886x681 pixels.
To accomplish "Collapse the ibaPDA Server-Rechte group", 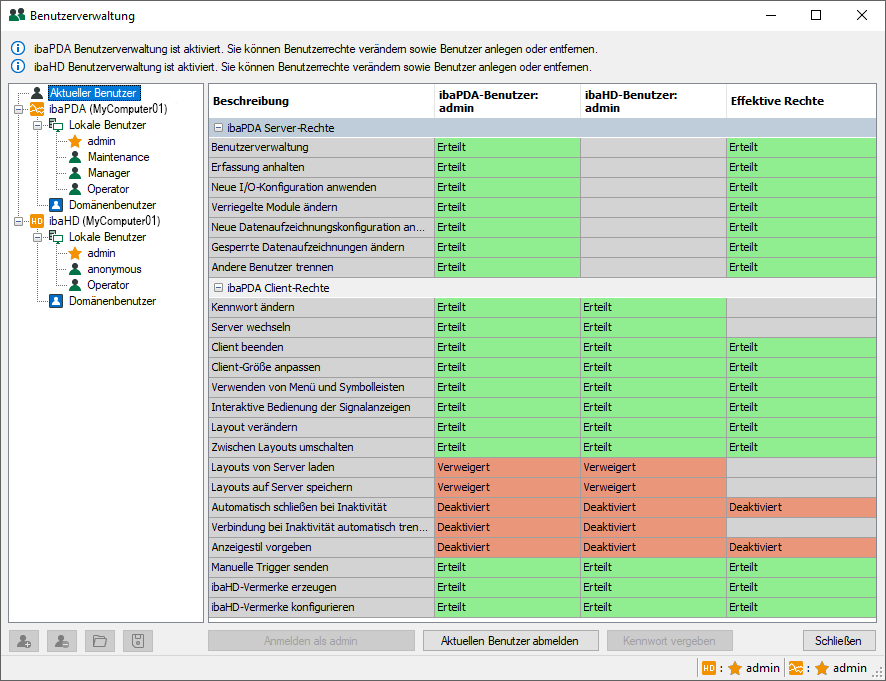I will pyautogui.click(x=218, y=128).
